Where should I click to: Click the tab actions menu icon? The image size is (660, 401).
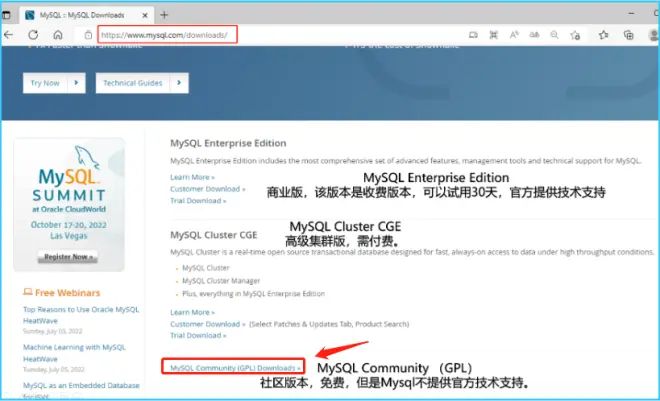point(5,16)
